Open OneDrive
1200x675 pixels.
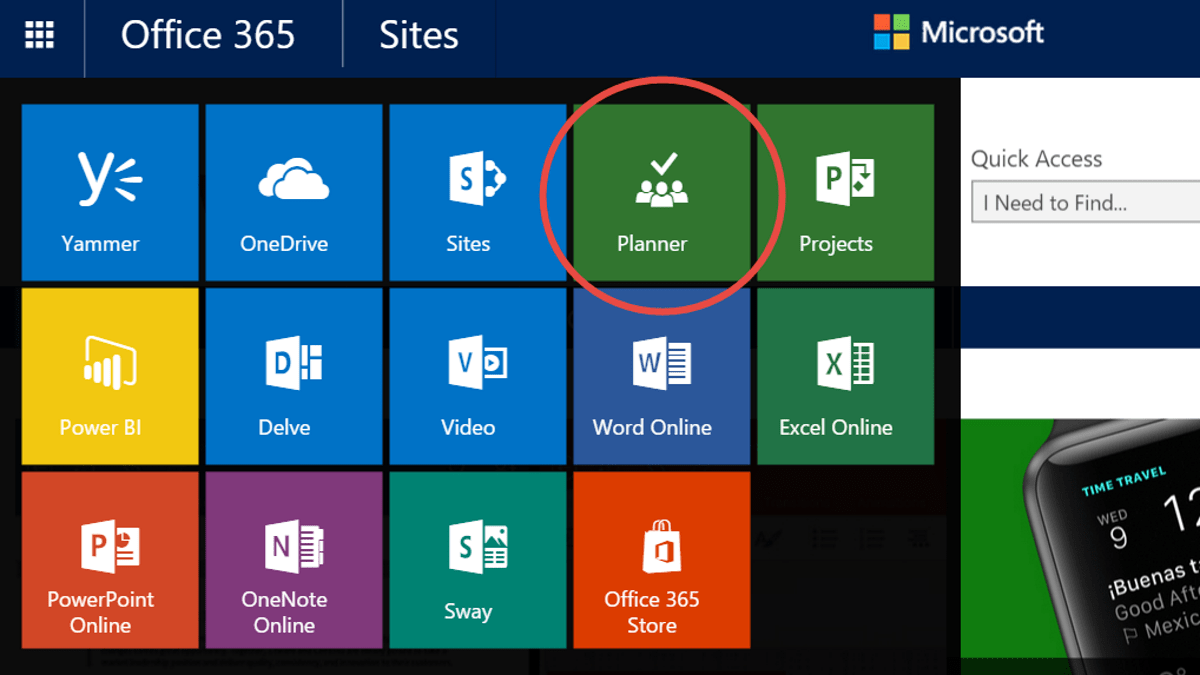[x=293, y=192]
